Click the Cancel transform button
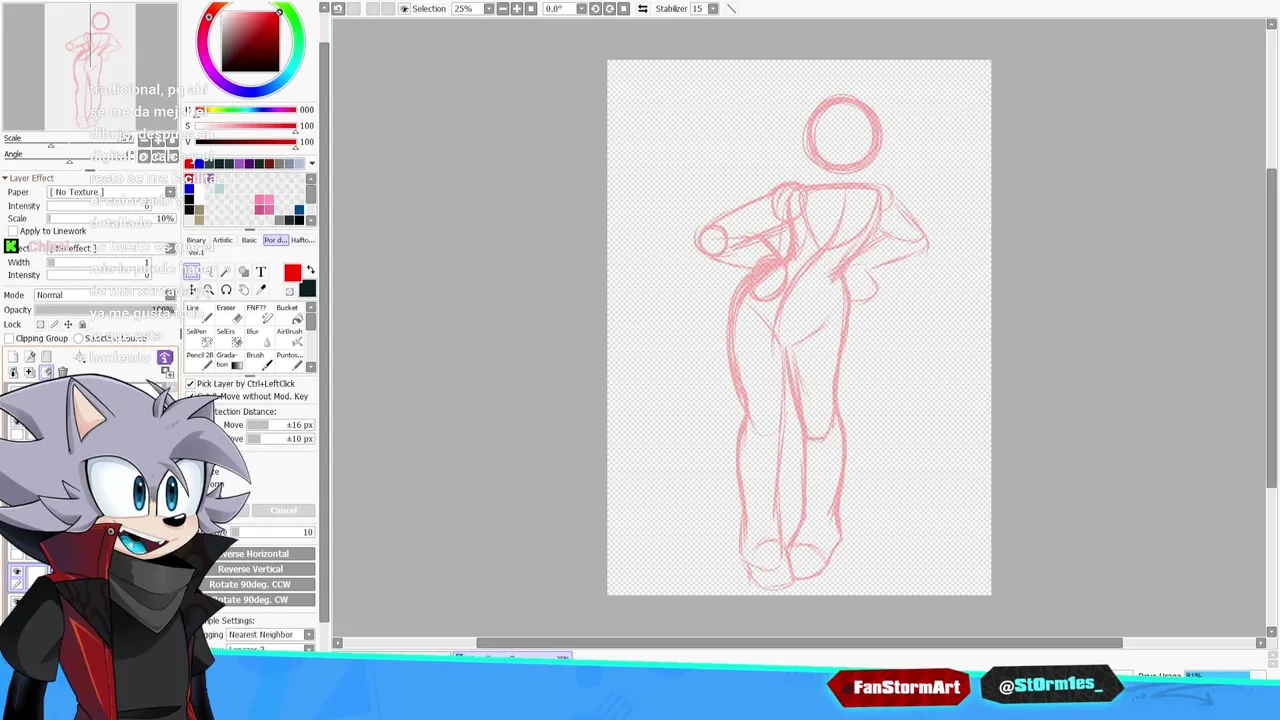The width and height of the screenshot is (1280, 720). (x=283, y=511)
